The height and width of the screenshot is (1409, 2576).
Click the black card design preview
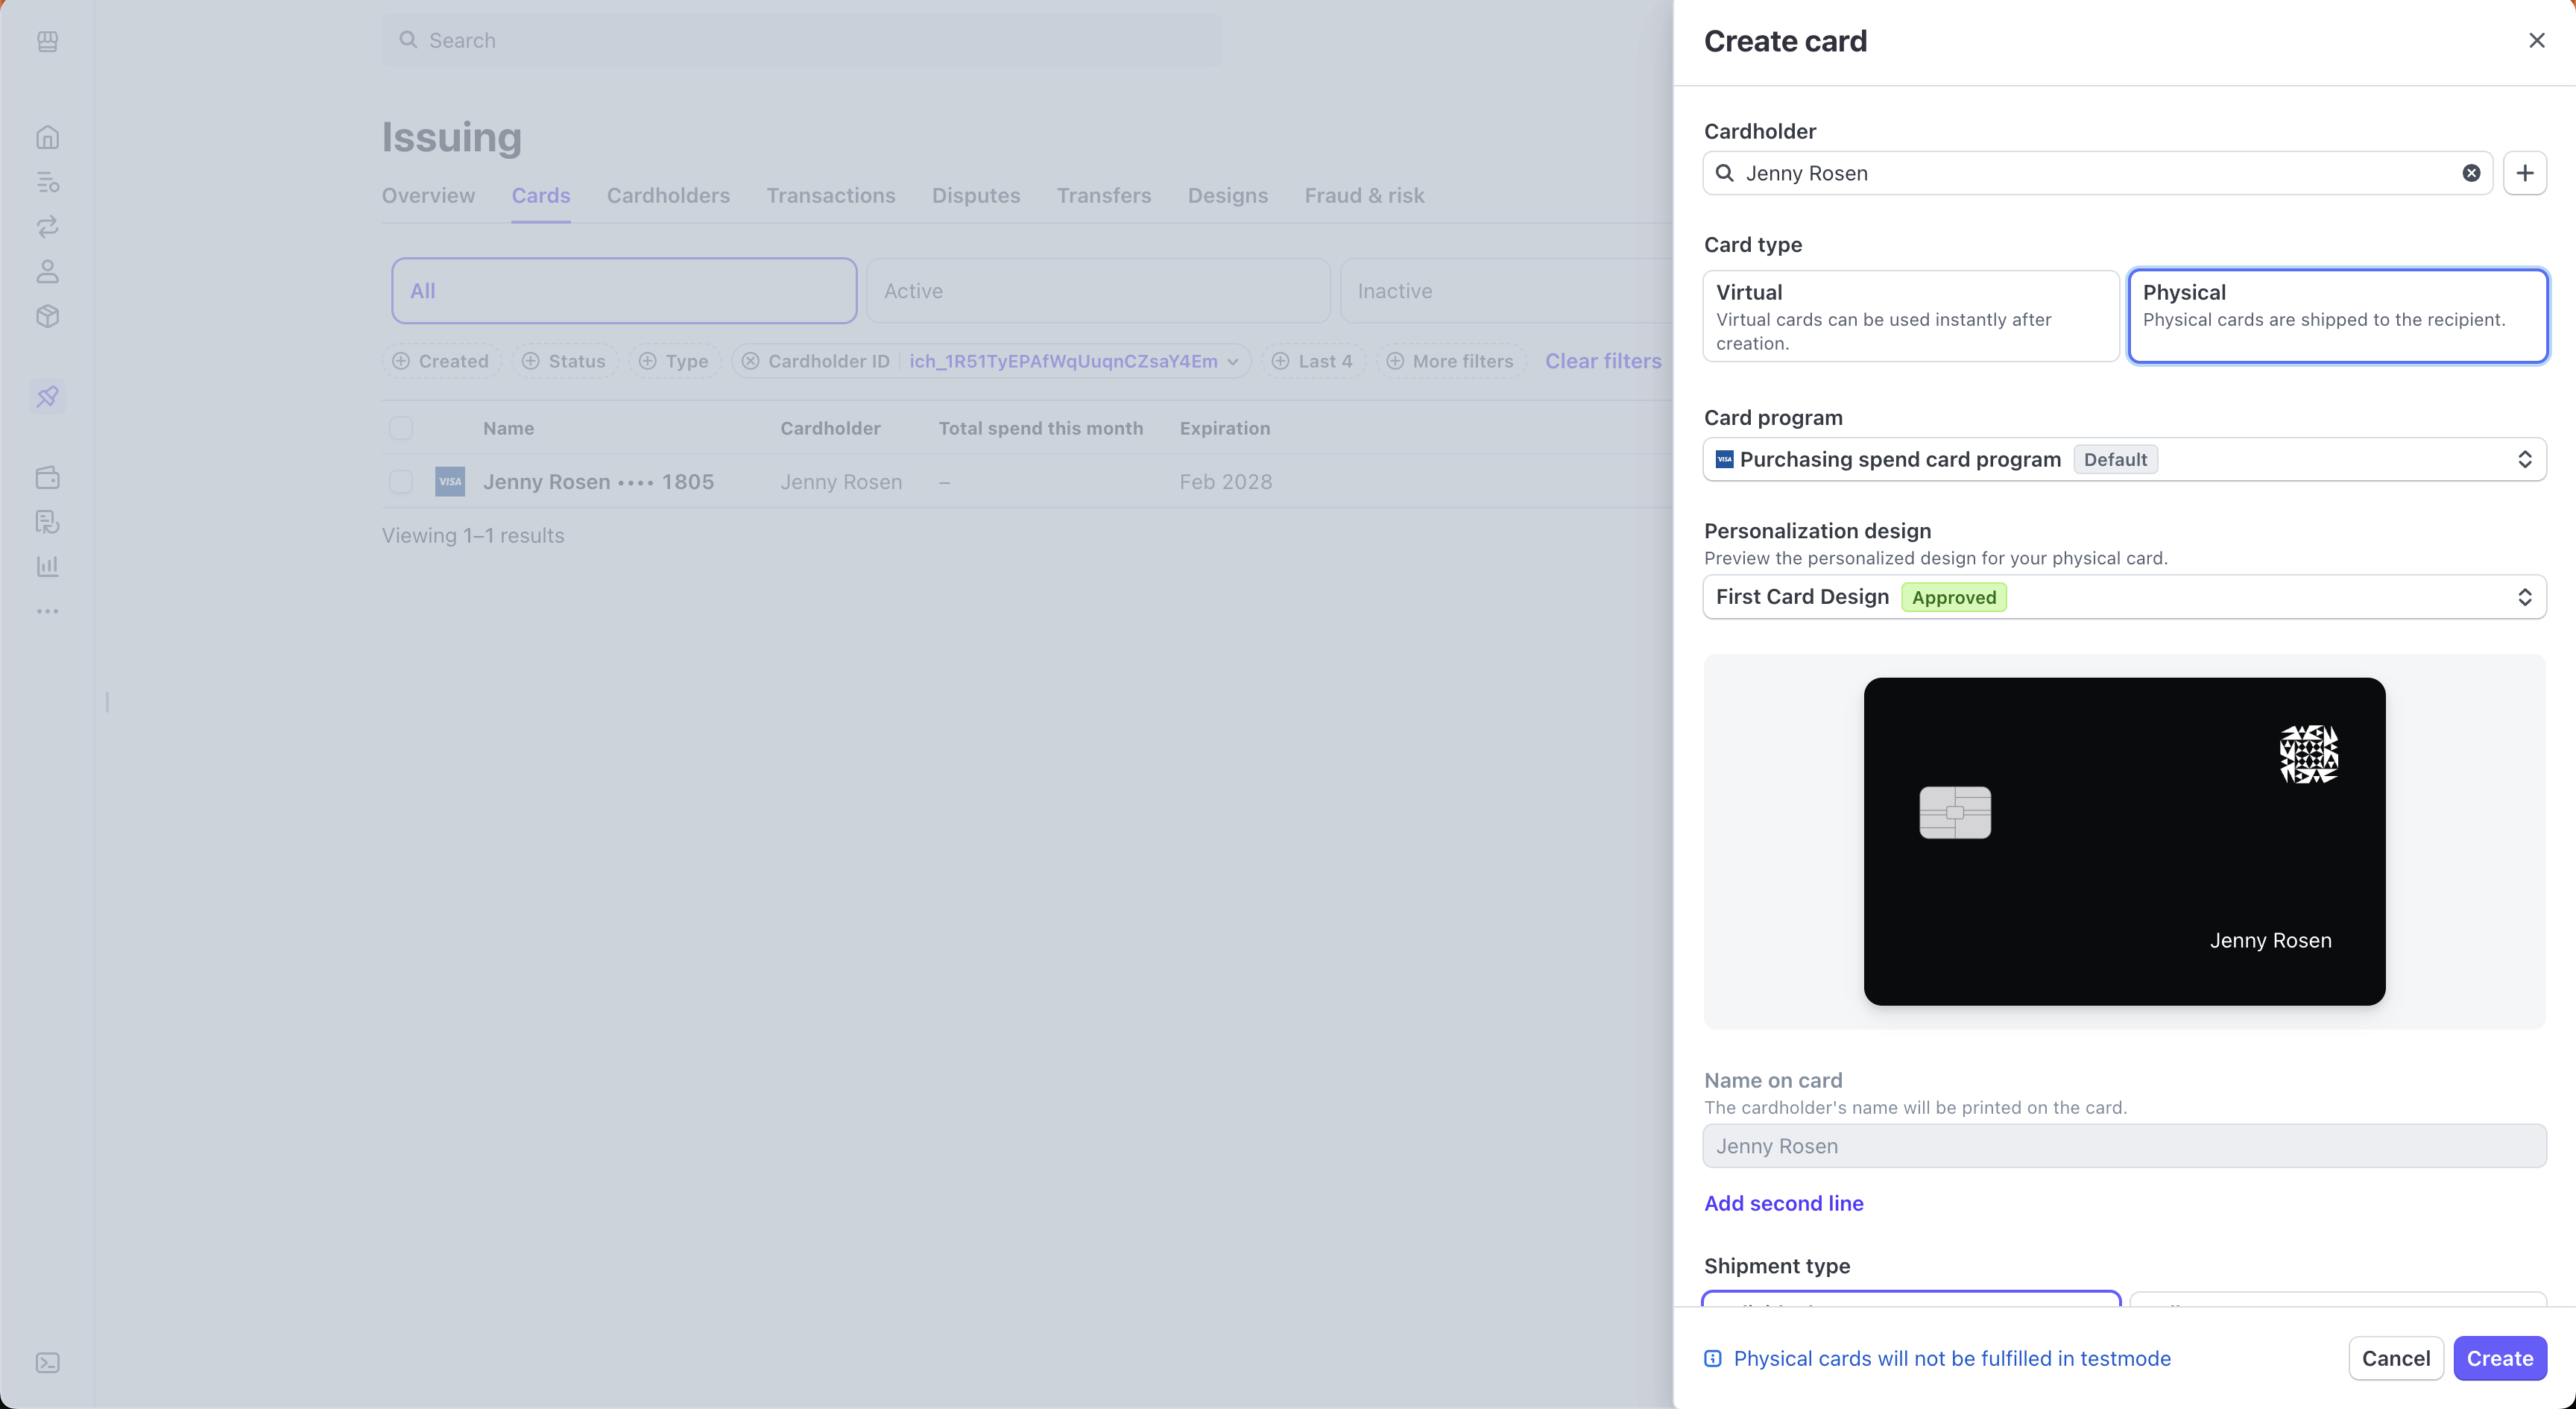[2124, 841]
